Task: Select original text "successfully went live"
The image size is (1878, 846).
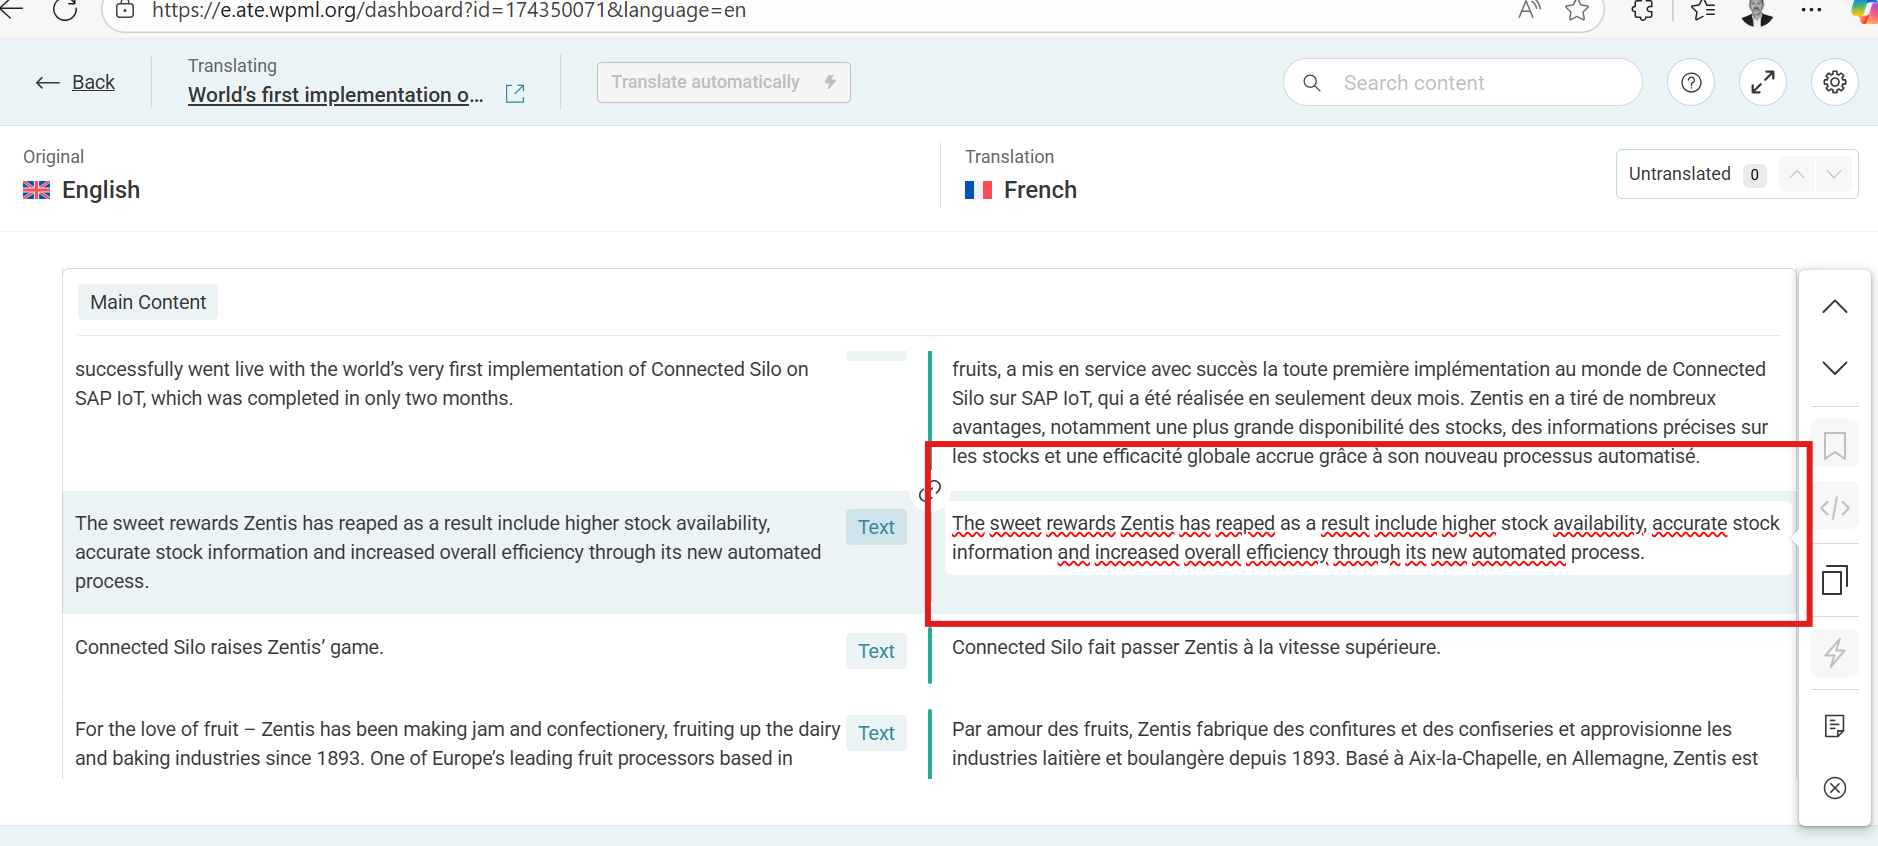Action: [442, 383]
